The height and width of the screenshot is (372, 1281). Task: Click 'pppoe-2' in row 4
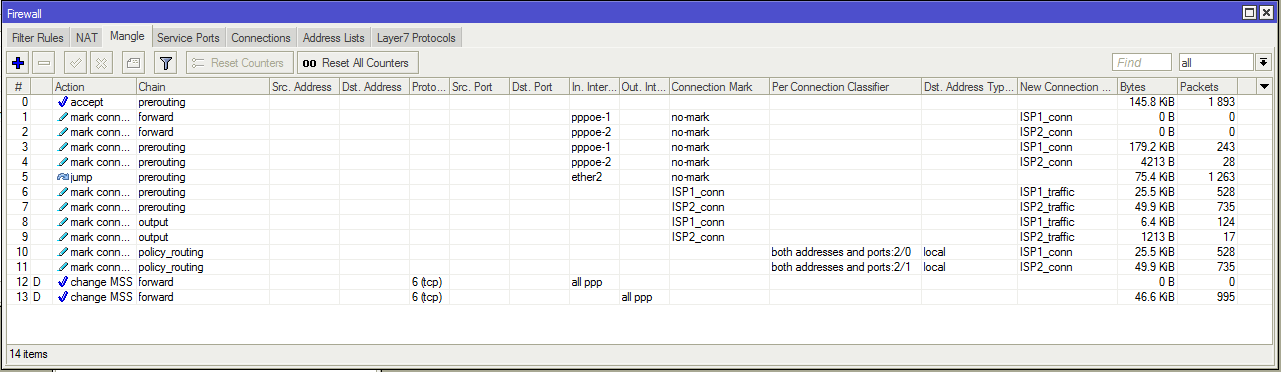tap(591, 162)
